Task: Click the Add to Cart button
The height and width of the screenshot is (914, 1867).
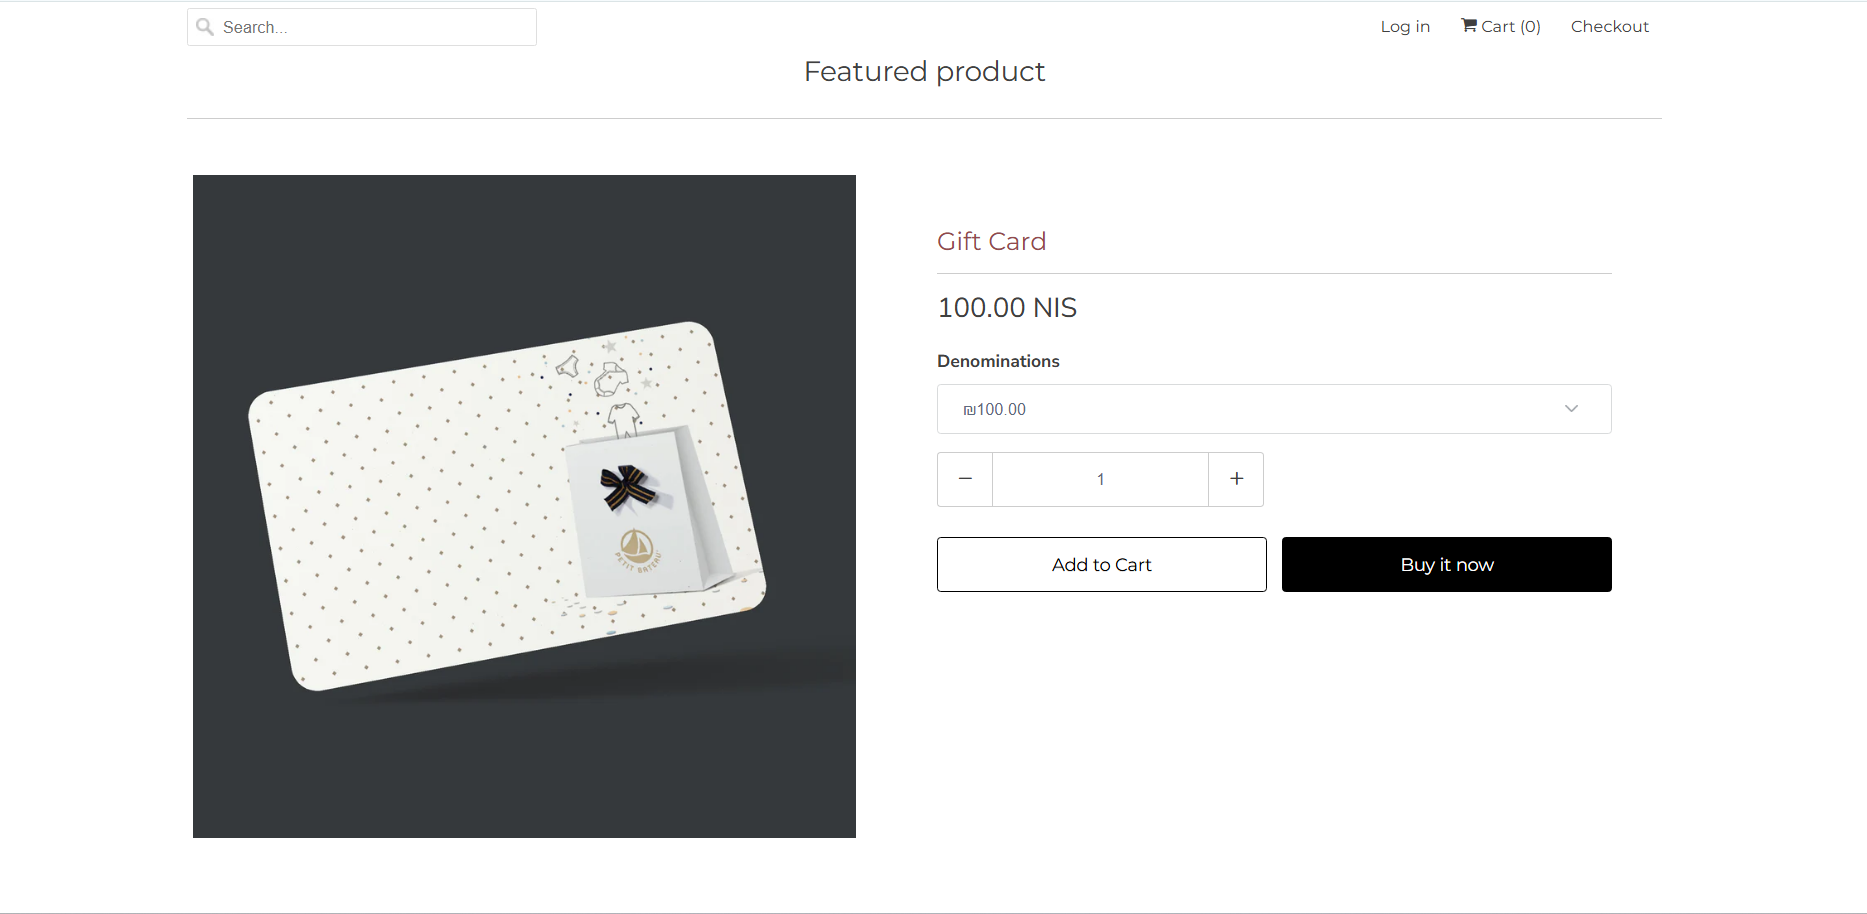Action: 1101,565
